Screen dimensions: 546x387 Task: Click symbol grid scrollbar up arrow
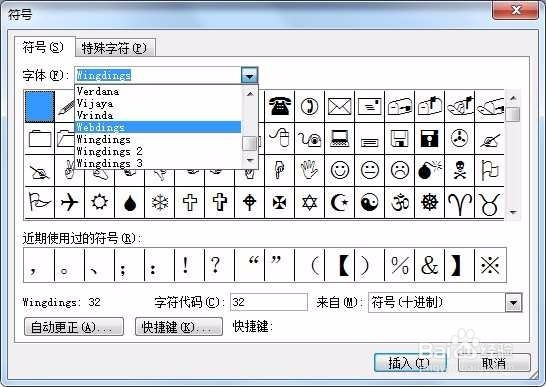(x=513, y=98)
